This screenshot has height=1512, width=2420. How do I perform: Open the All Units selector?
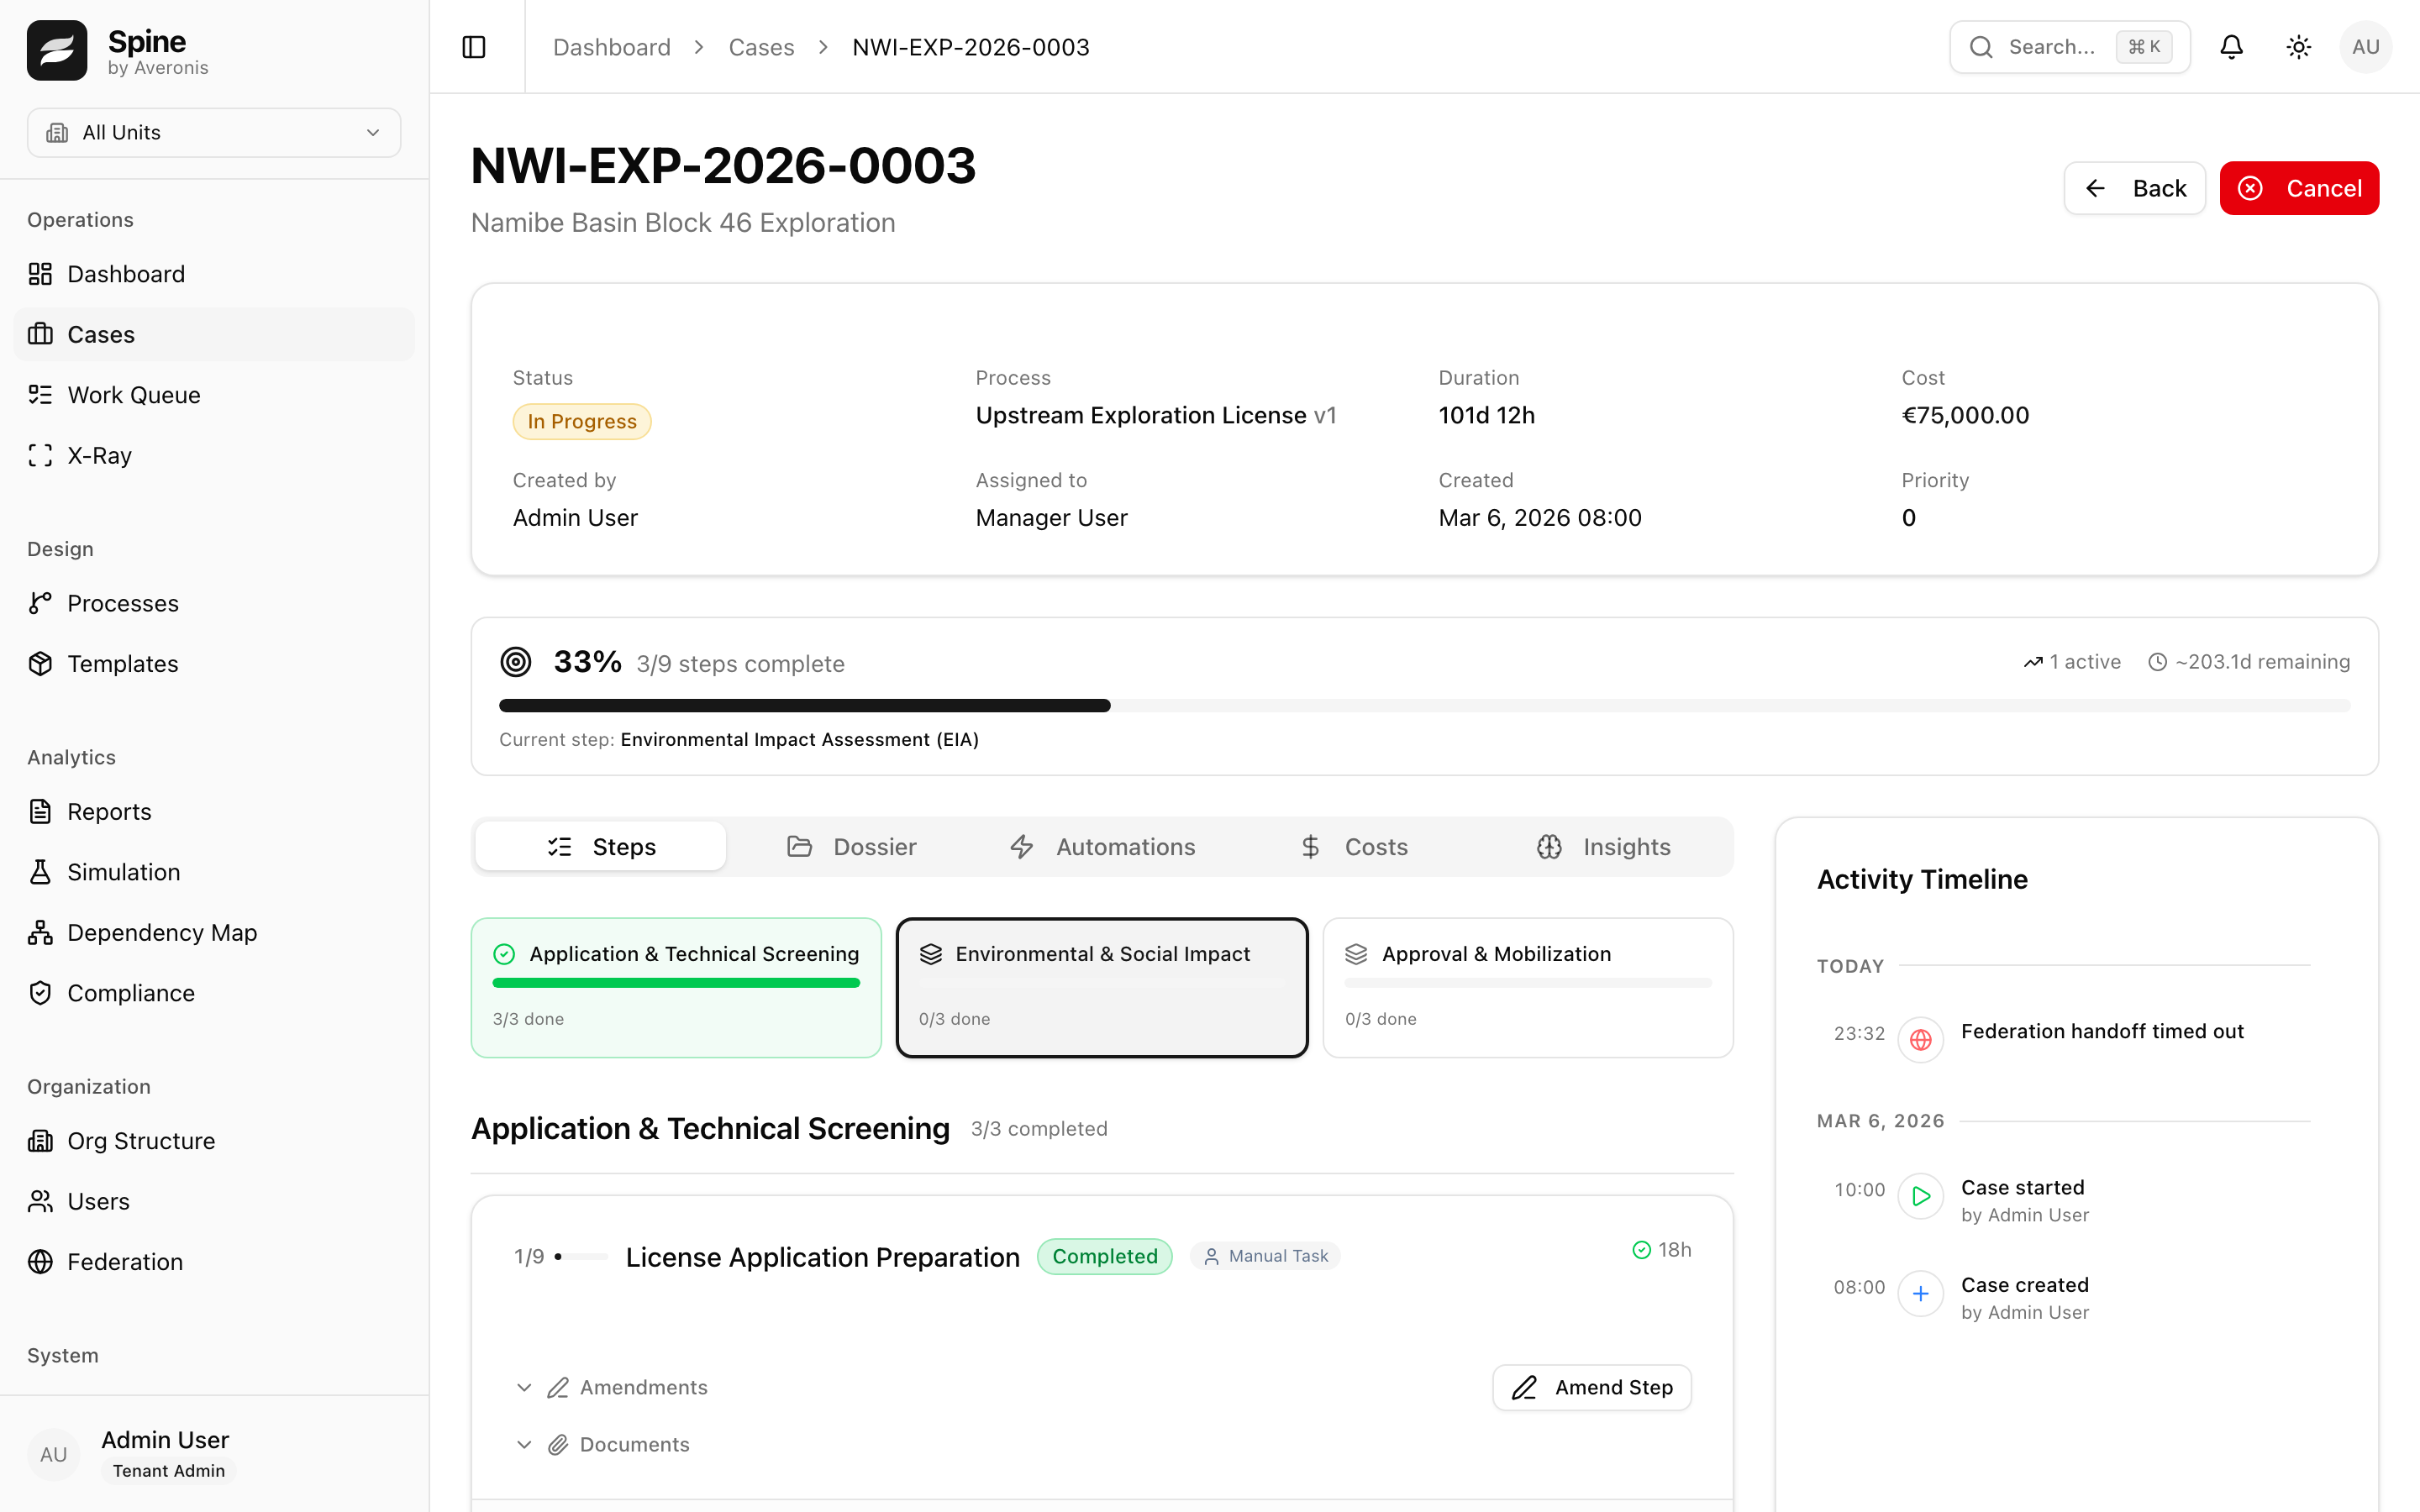(x=214, y=133)
